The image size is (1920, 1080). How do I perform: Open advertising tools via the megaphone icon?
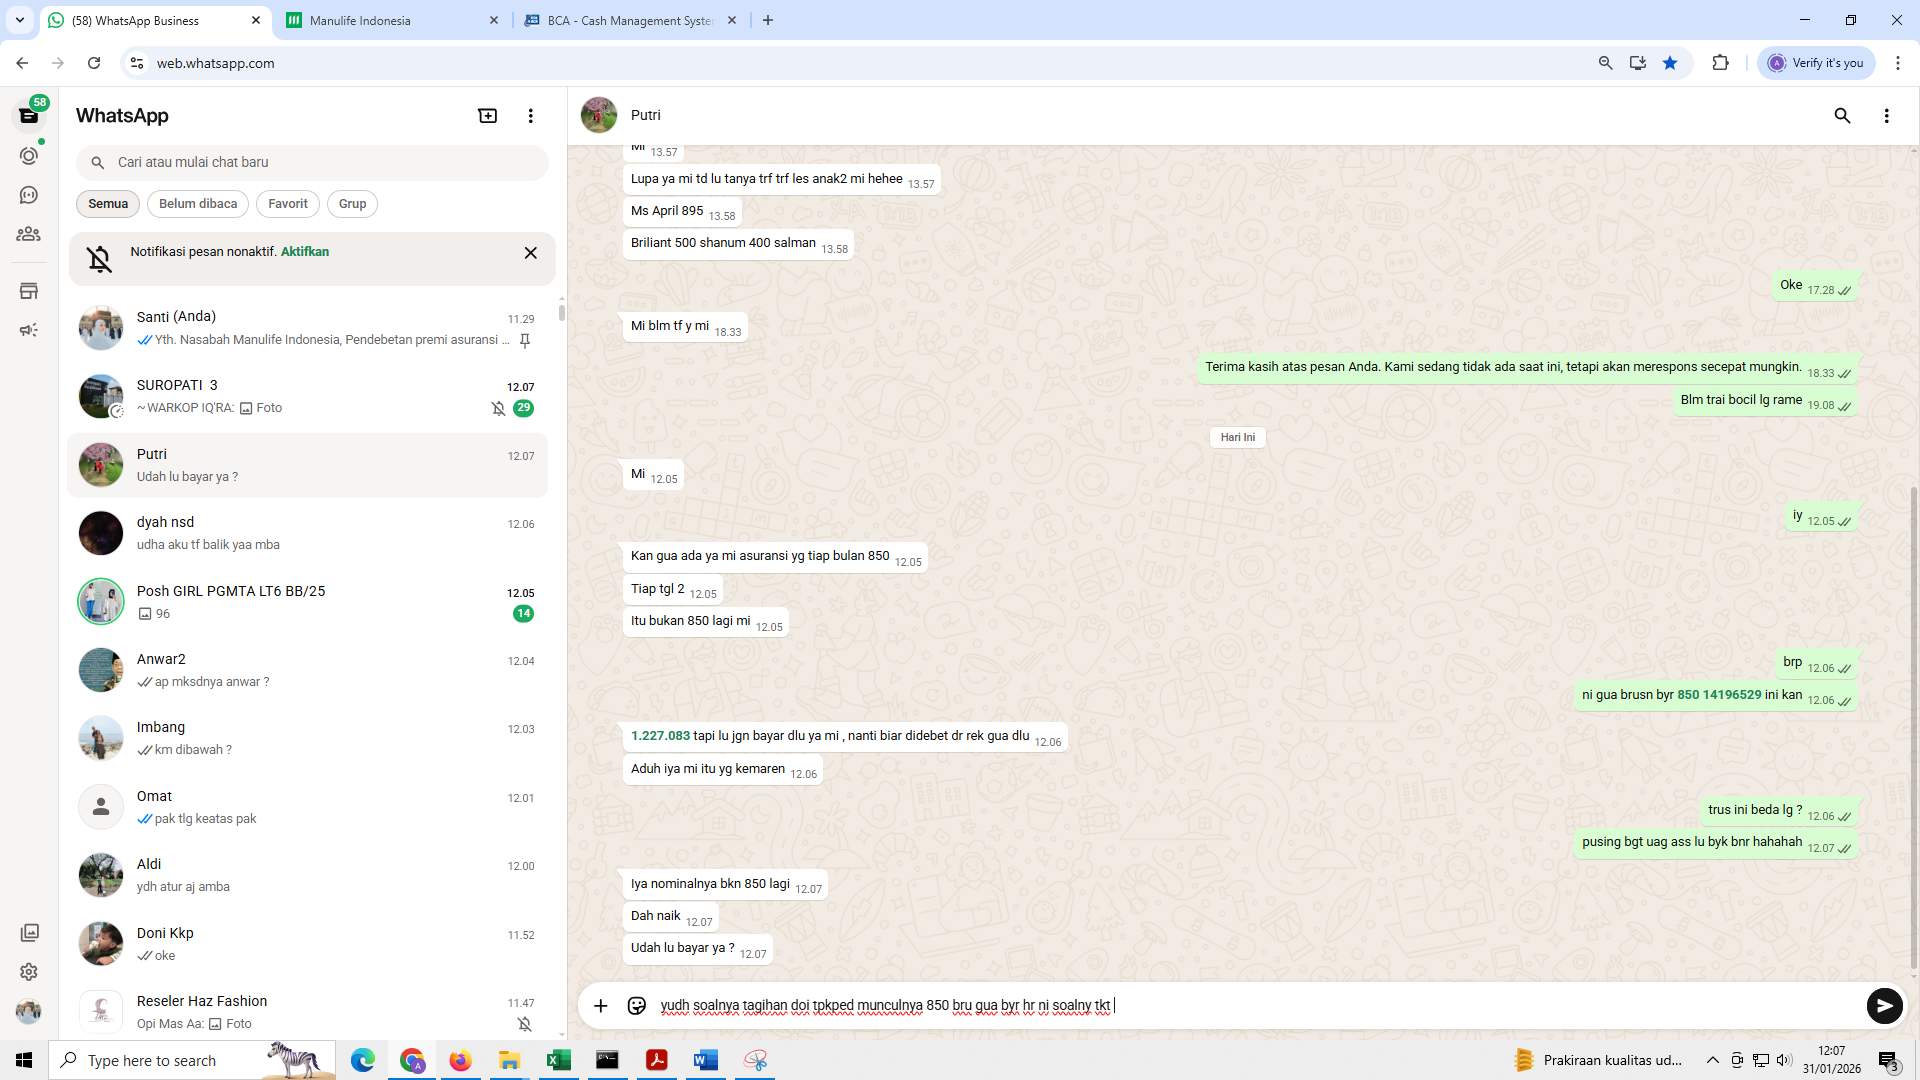pos(29,329)
